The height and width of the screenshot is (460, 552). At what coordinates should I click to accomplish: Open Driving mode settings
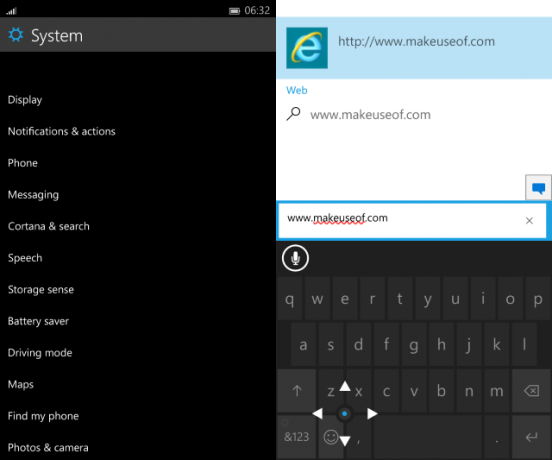[40, 353]
